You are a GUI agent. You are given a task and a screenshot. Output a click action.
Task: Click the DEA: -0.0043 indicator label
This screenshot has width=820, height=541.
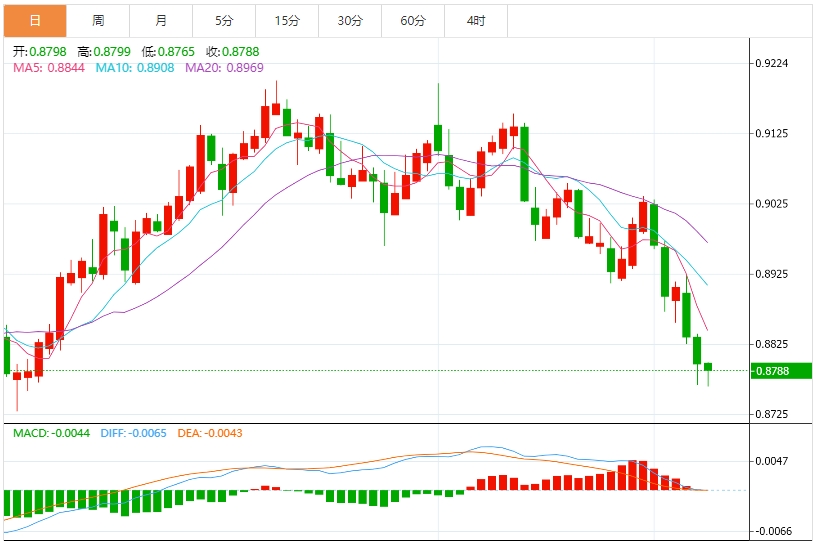(x=210, y=433)
